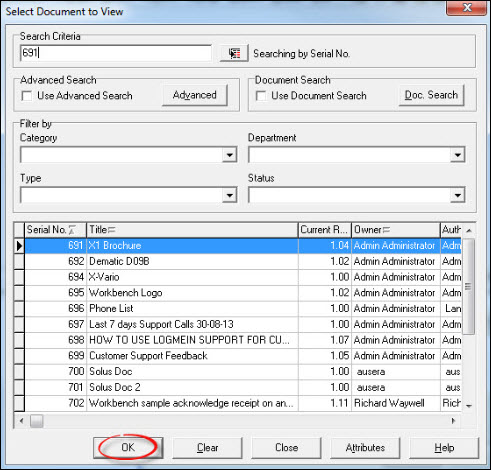Viewport: 491px width, 470px height.
Task: Open the Category dropdown
Action: (x=229, y=155)
